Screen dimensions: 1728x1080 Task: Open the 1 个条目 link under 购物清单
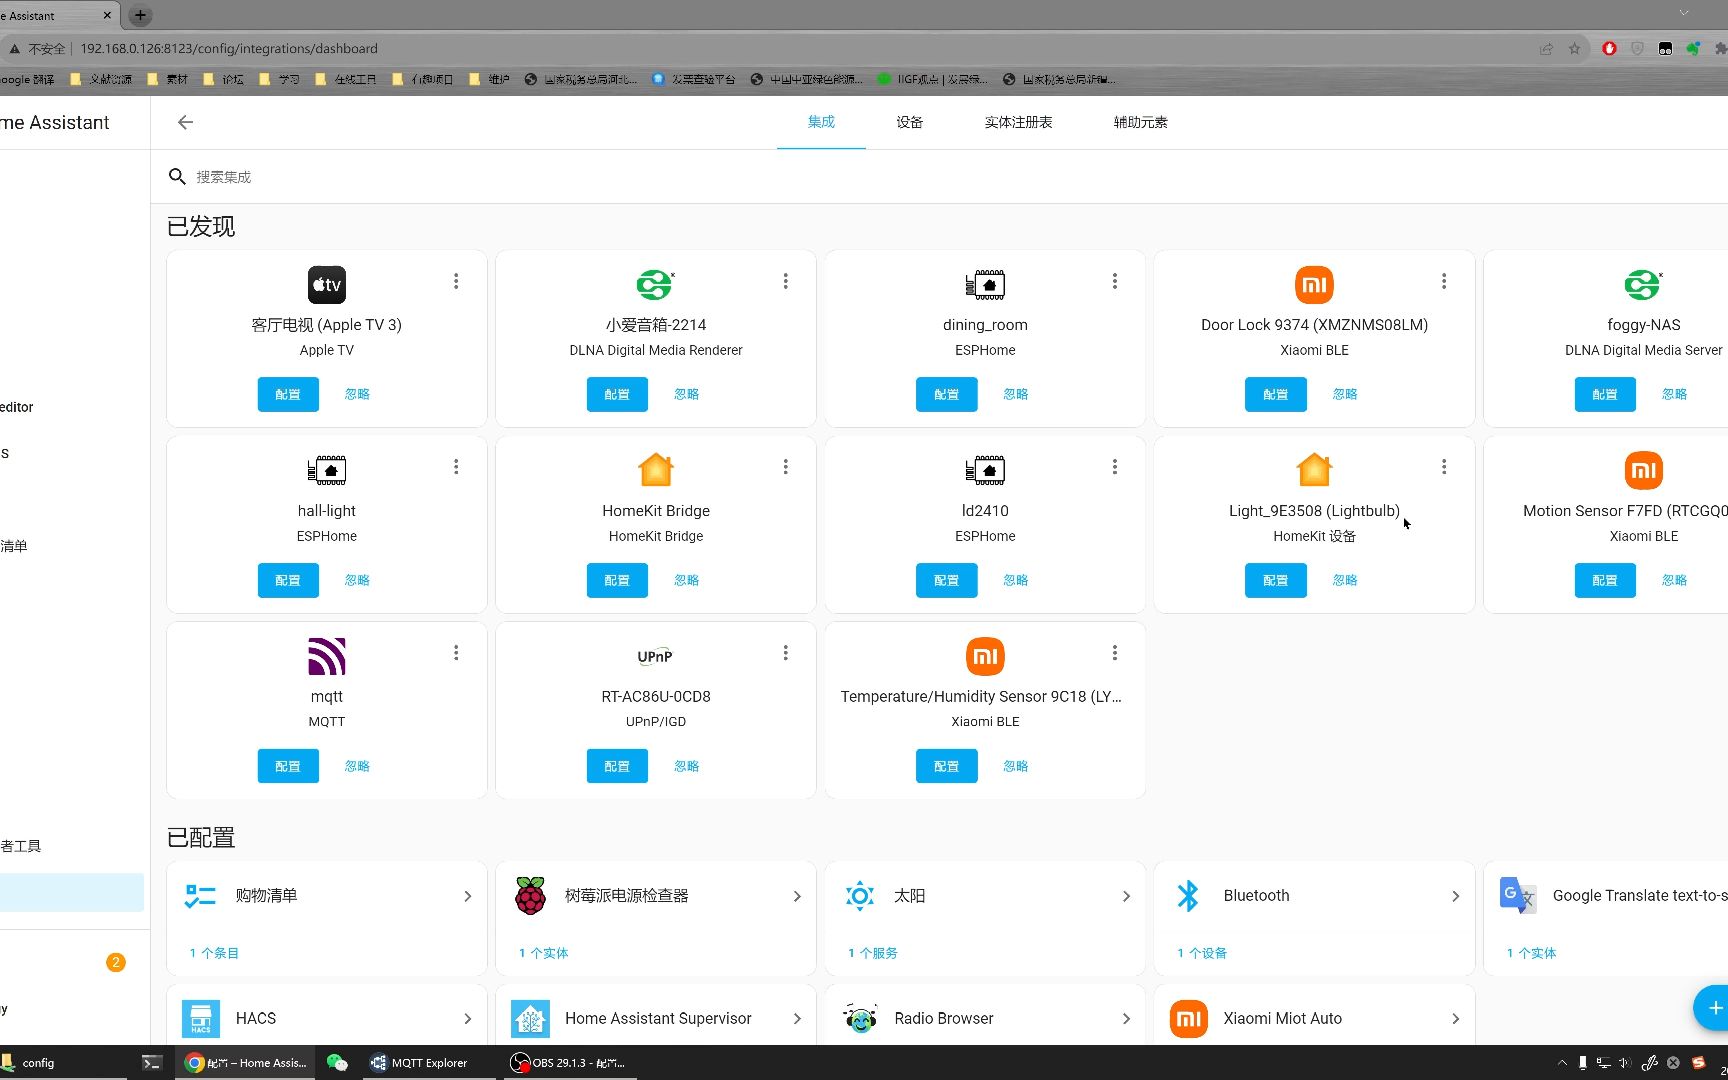(214, 953)
